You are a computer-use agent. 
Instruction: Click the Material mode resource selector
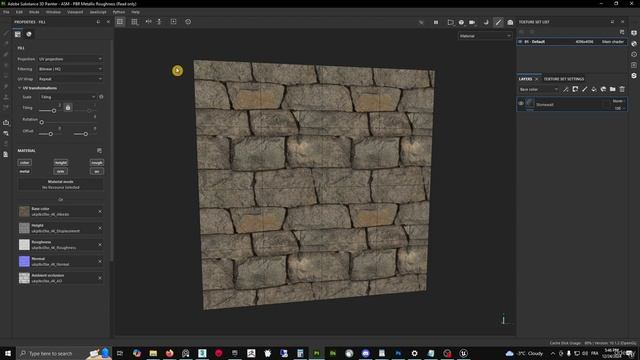[x=60, y=184]
